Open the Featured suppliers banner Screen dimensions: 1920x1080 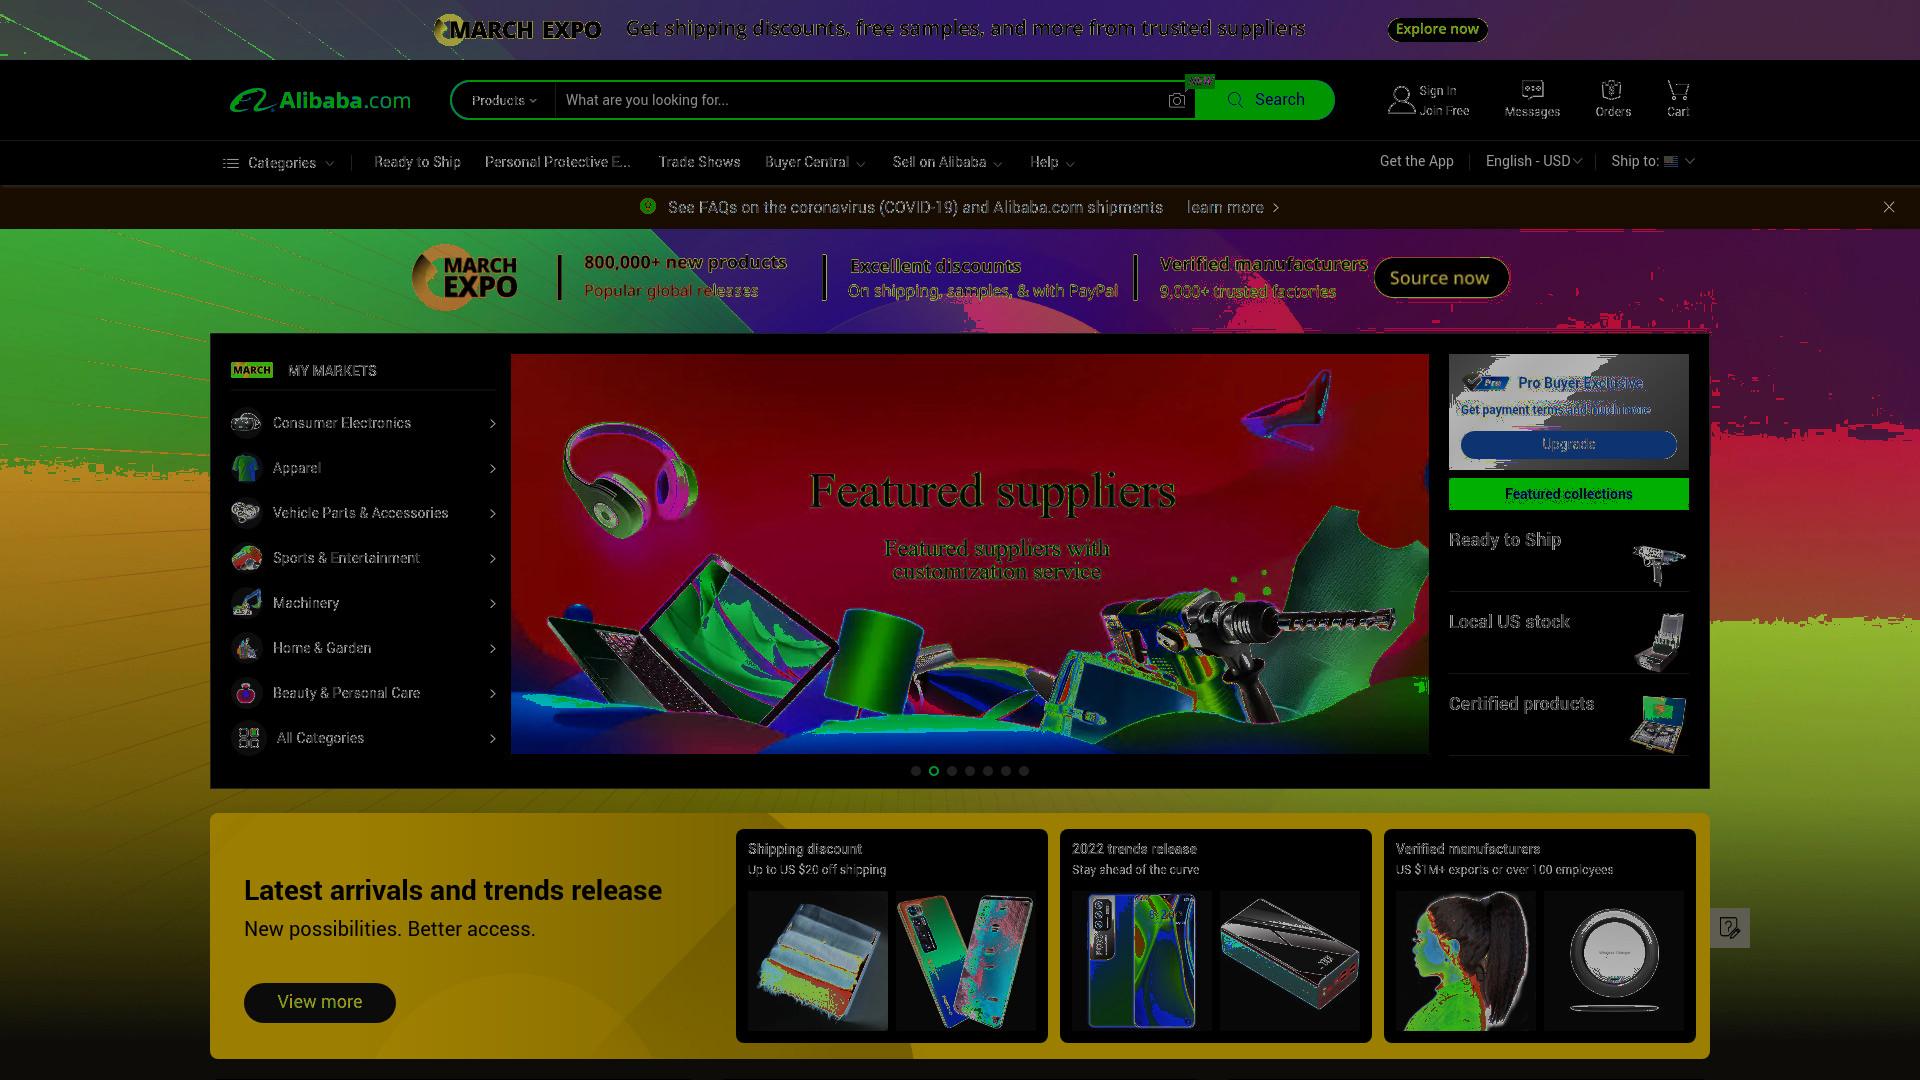[x=970, y=553]
